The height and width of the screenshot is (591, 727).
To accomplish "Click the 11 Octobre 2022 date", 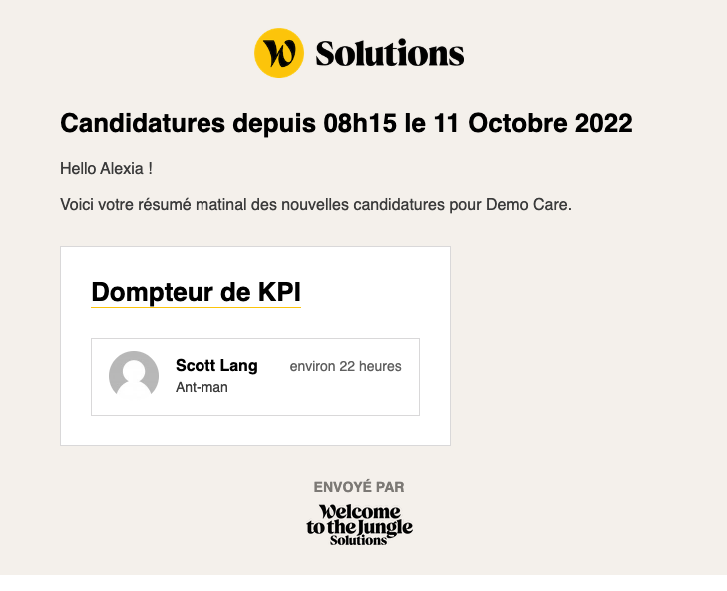I will tap(536, 124).
